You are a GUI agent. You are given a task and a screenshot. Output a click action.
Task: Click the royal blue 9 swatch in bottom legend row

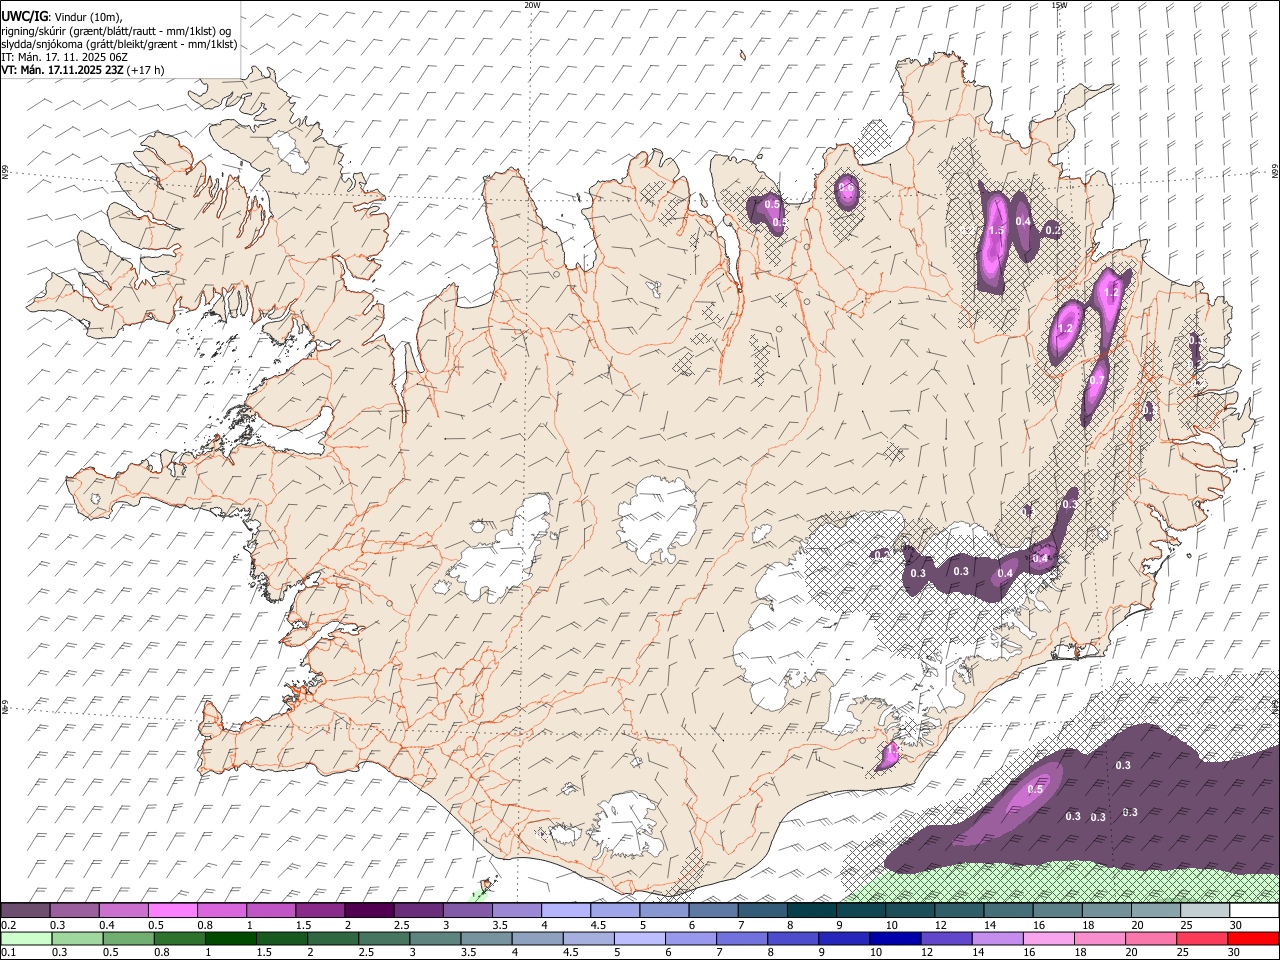(x=844, y=939)
